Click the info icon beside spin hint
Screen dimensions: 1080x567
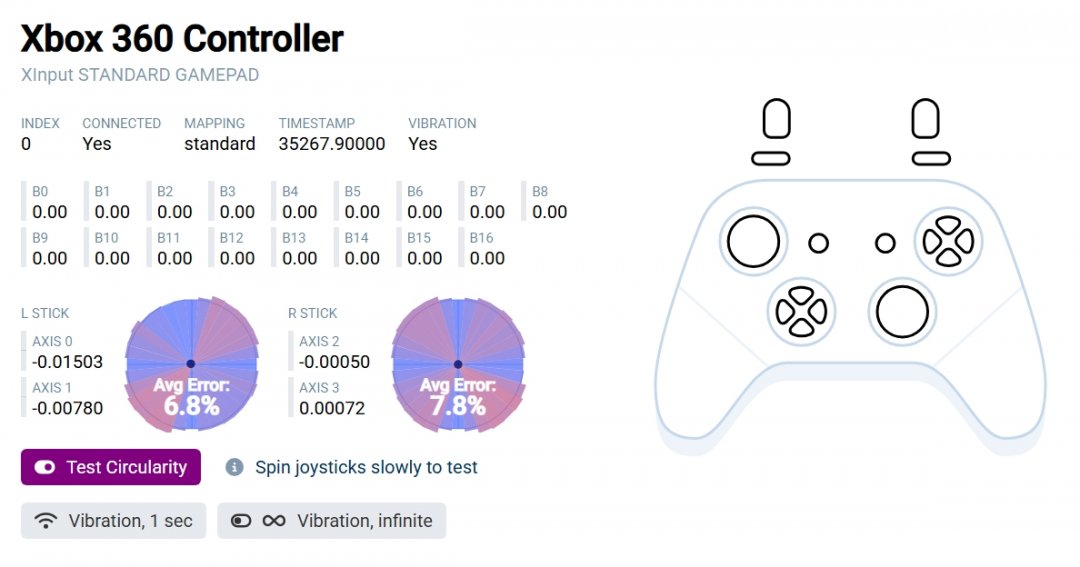point(235,467)
